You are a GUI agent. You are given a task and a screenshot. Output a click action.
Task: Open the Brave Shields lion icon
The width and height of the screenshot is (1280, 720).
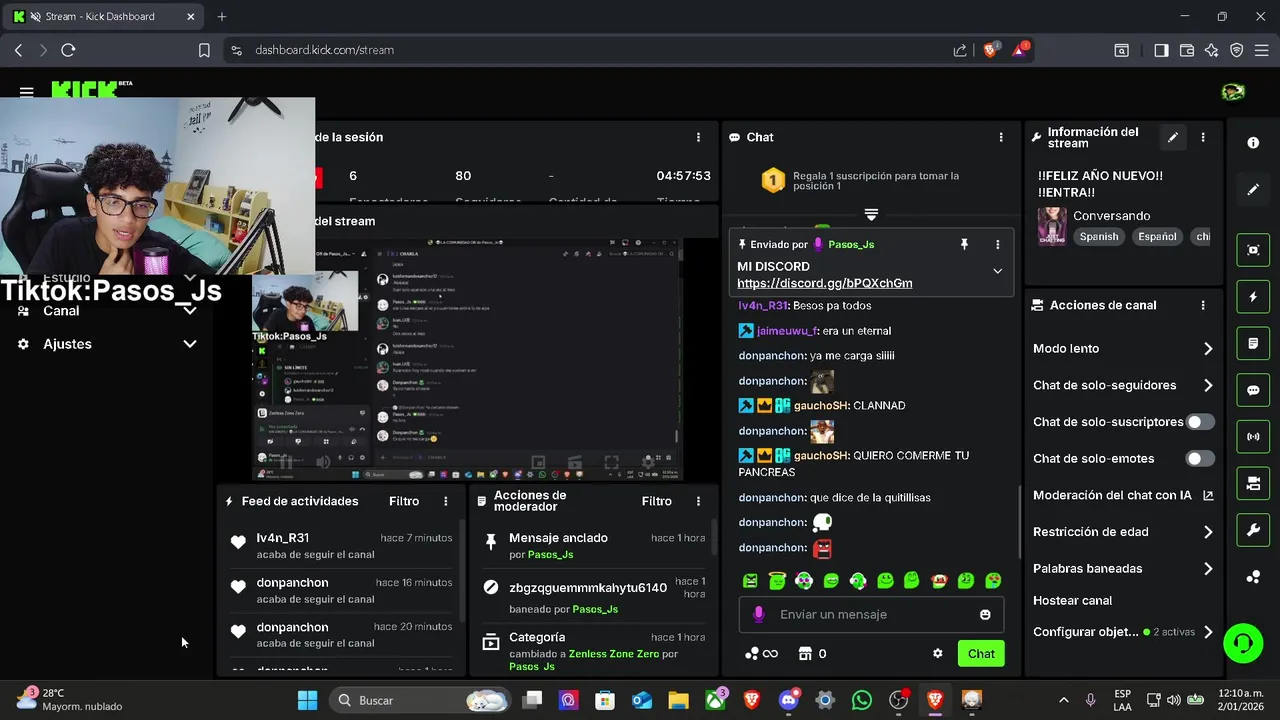pyautogui.click(x=990, y=50)
